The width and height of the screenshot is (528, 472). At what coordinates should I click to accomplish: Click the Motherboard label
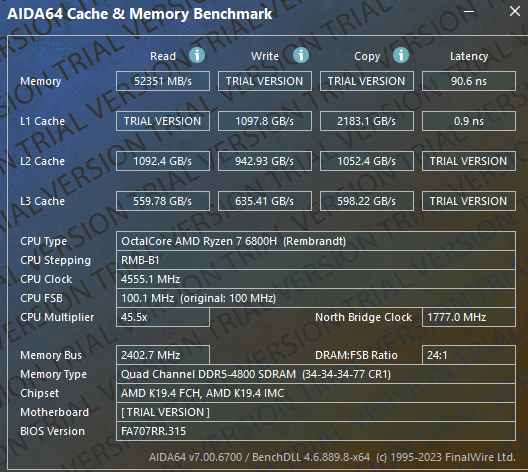[55, 412]
